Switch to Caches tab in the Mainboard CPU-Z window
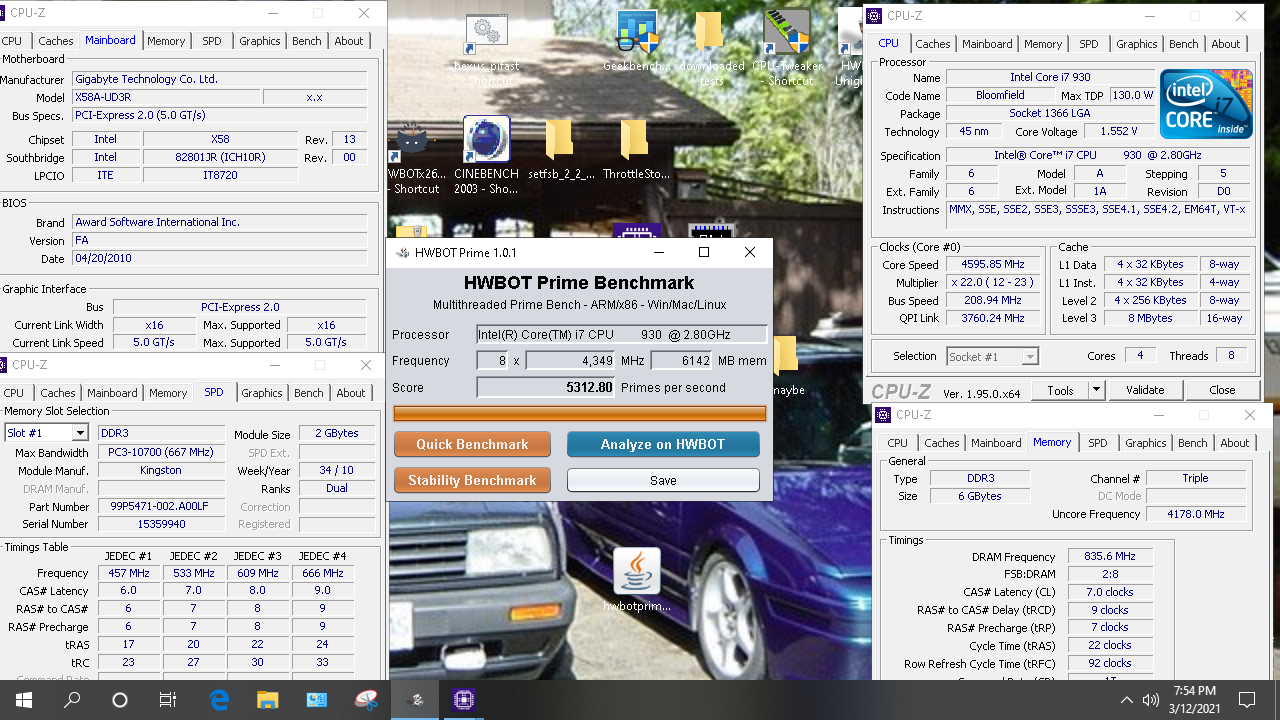Screen dimensions: 1280x720 [56, 41]
